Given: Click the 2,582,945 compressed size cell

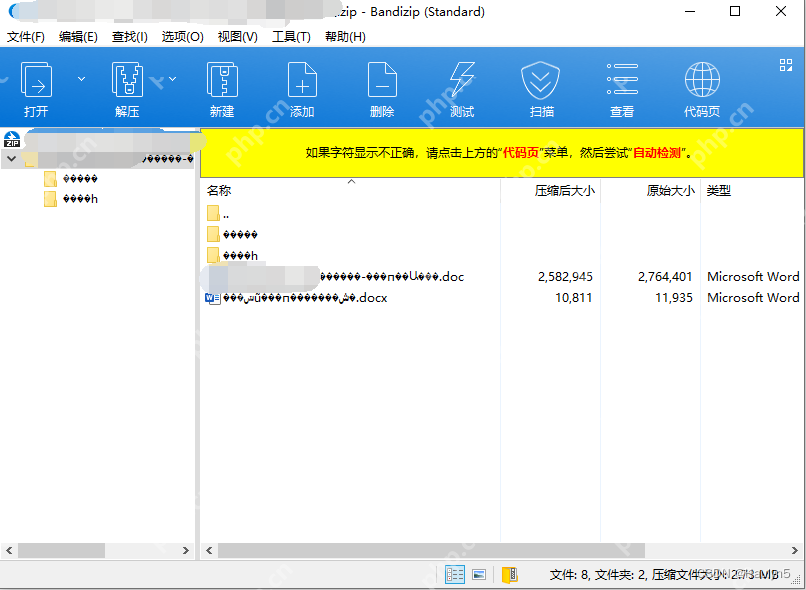Looking at the screenshot, I should coord(565,276).
